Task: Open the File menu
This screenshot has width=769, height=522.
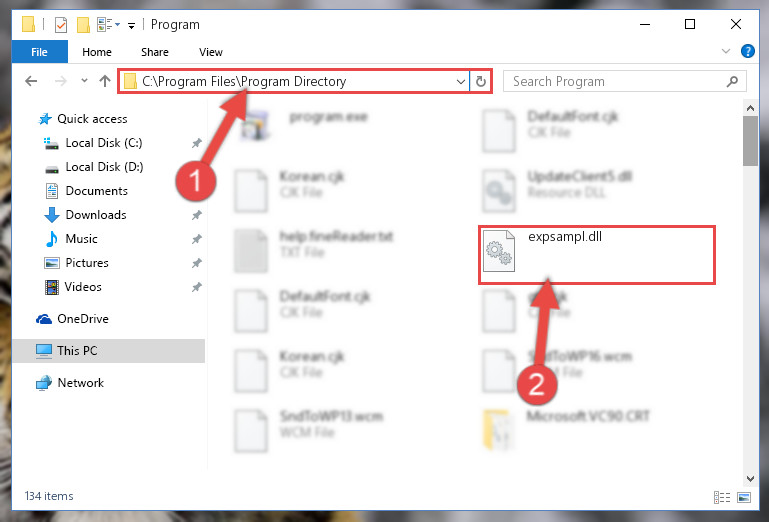Action: click(39, 52)
